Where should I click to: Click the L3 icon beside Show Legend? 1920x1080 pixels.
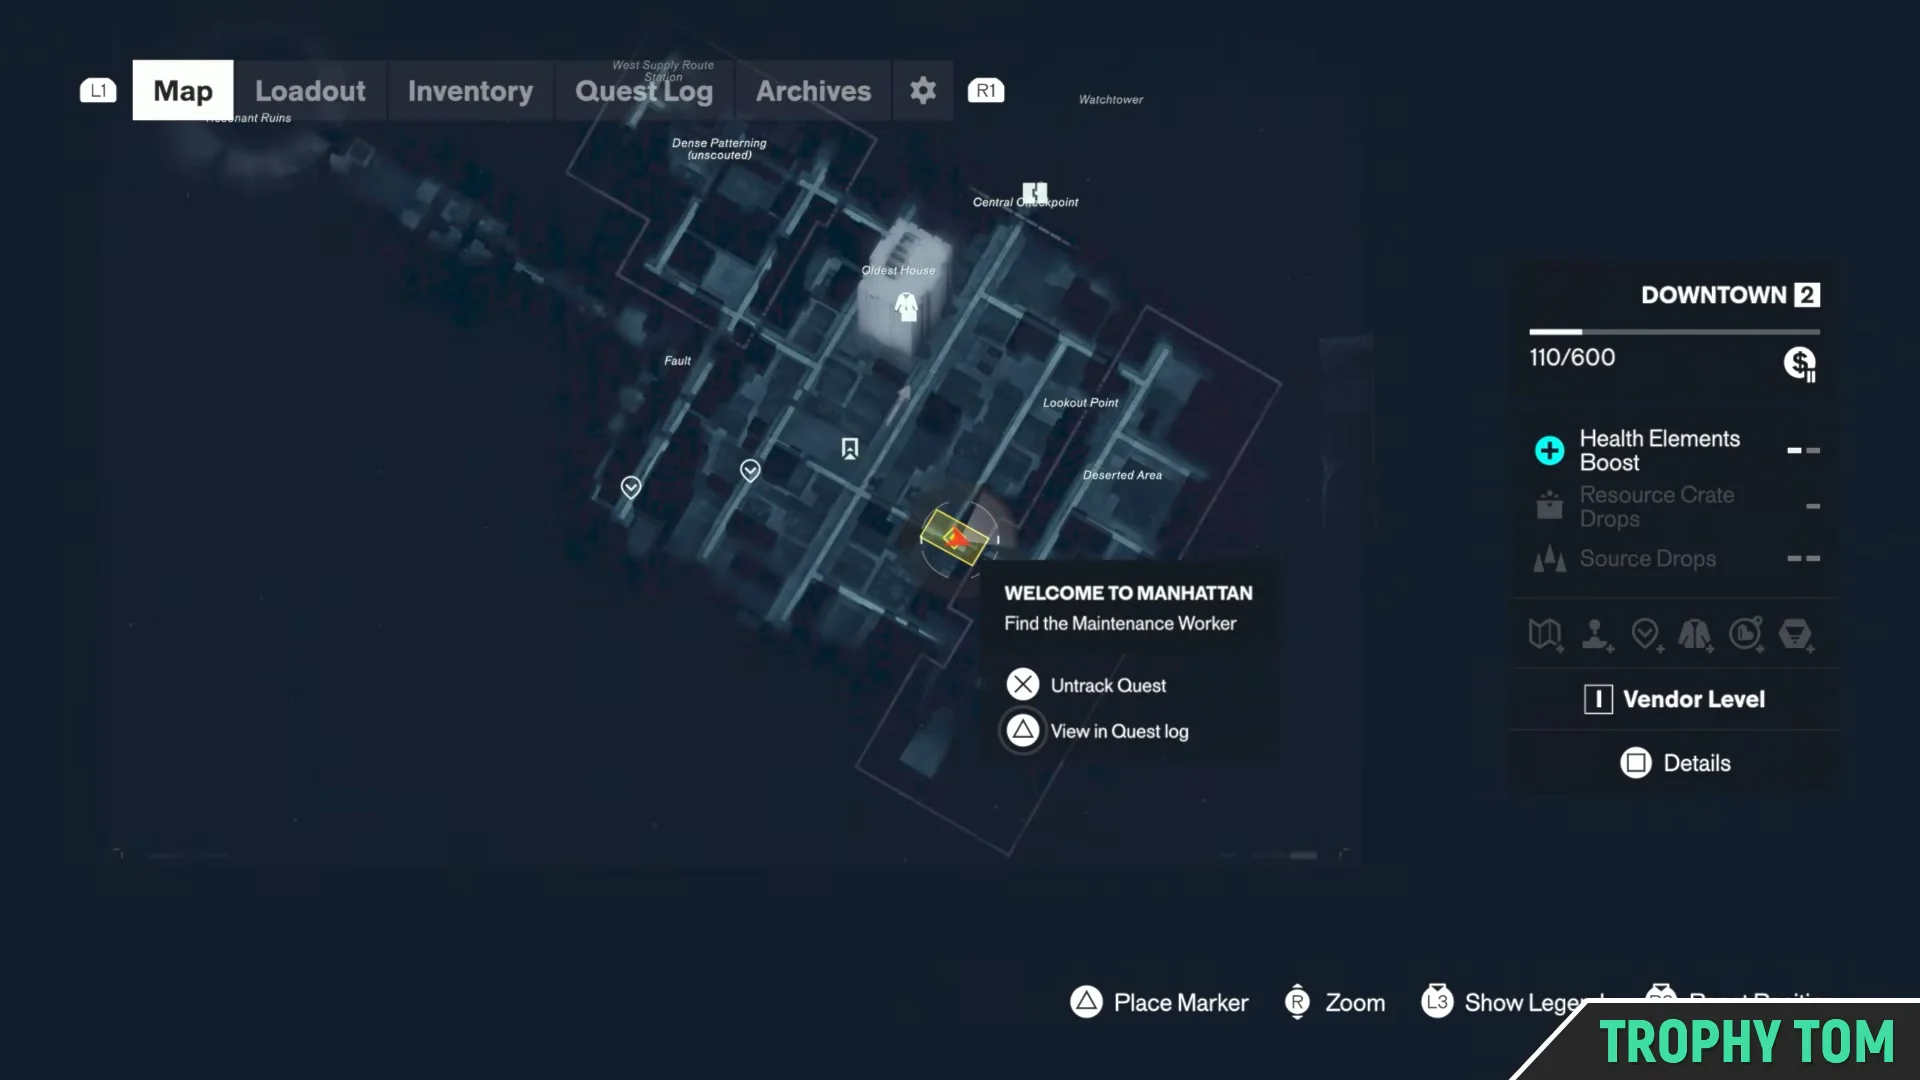[x=1437, y=1001]
